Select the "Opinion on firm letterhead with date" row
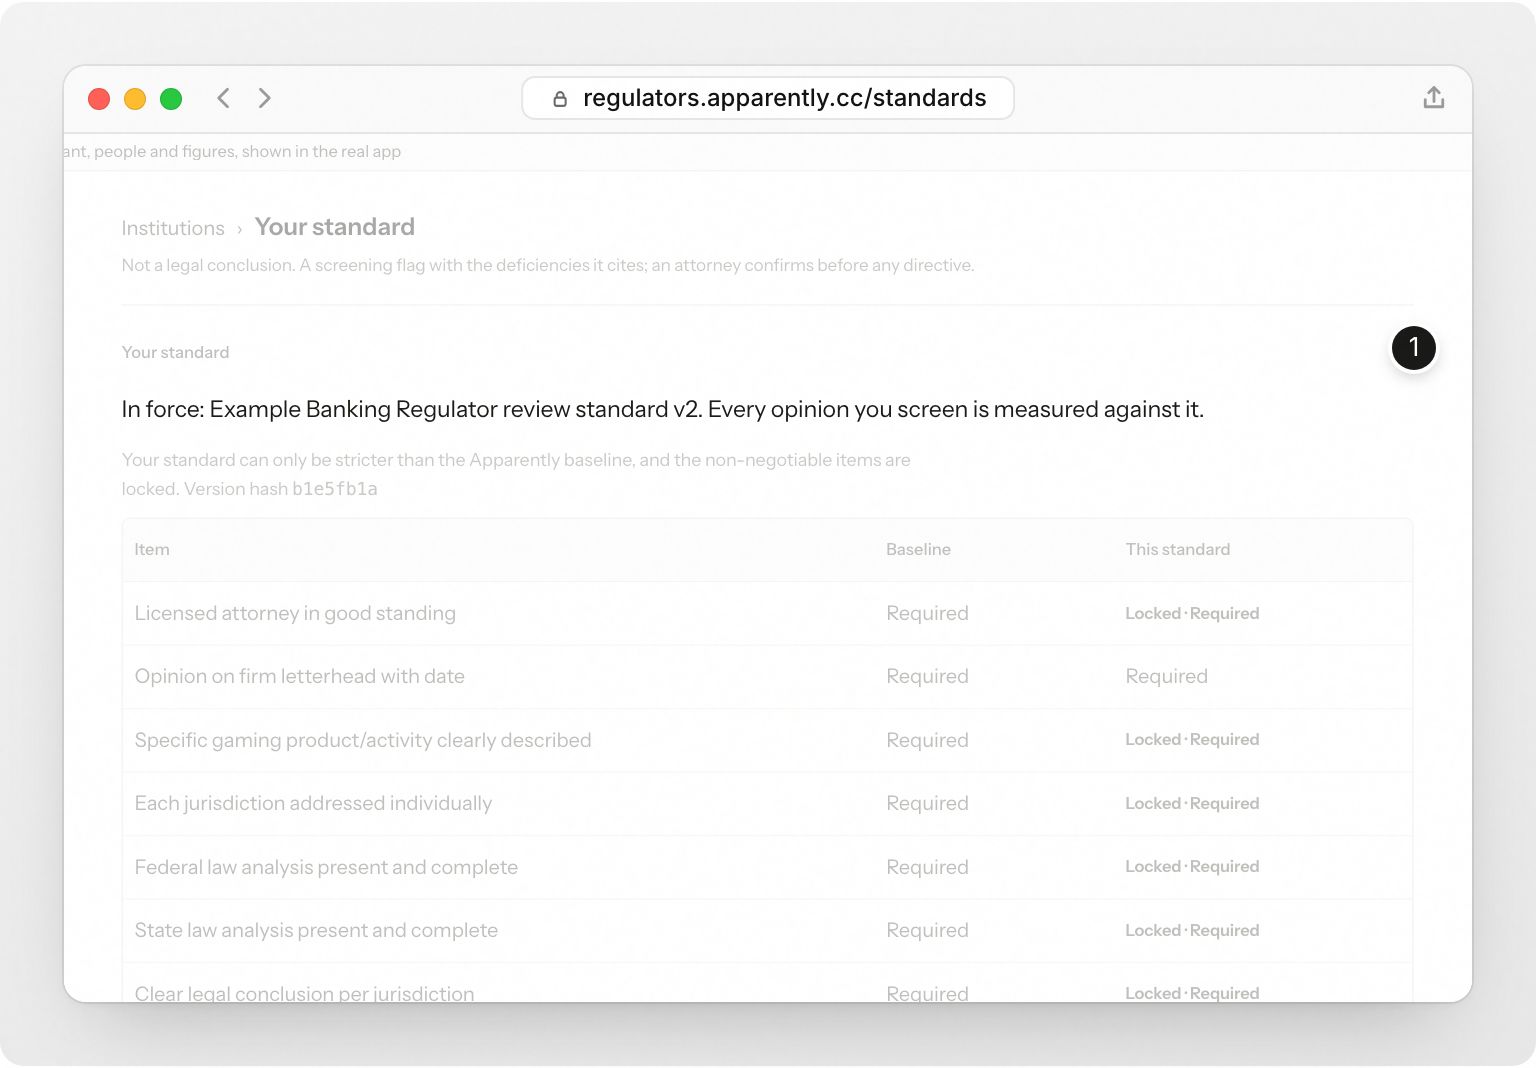1536x1068 pixels. click(767, 677)
